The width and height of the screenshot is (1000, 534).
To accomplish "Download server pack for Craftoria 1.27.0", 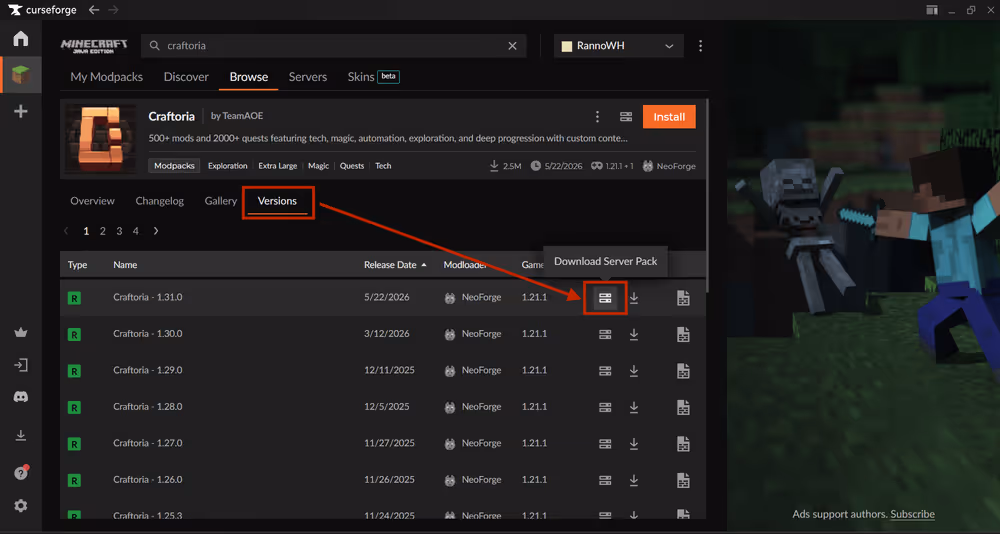I will click(x=605, y=443).
